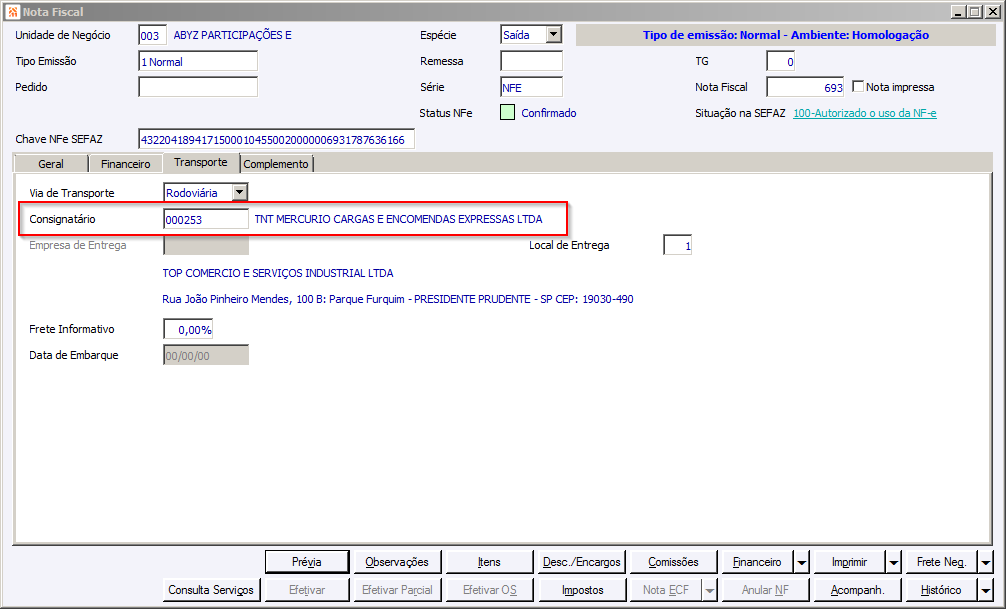
Task: Click the Efetivar Parcial button
Action: pyautogui.click(x=397, y=590)
